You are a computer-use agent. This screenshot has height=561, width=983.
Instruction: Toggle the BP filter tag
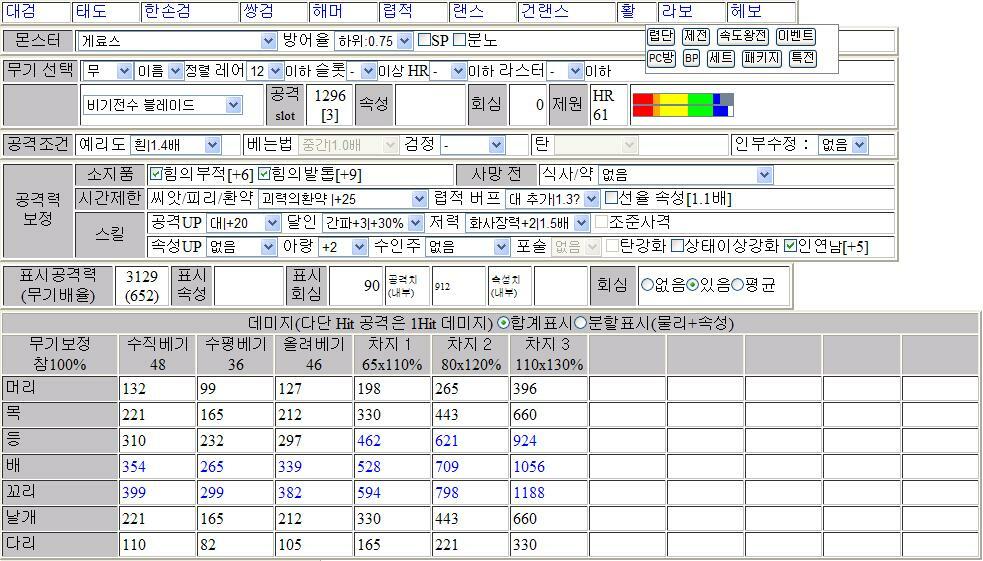[x=691, y=58]
